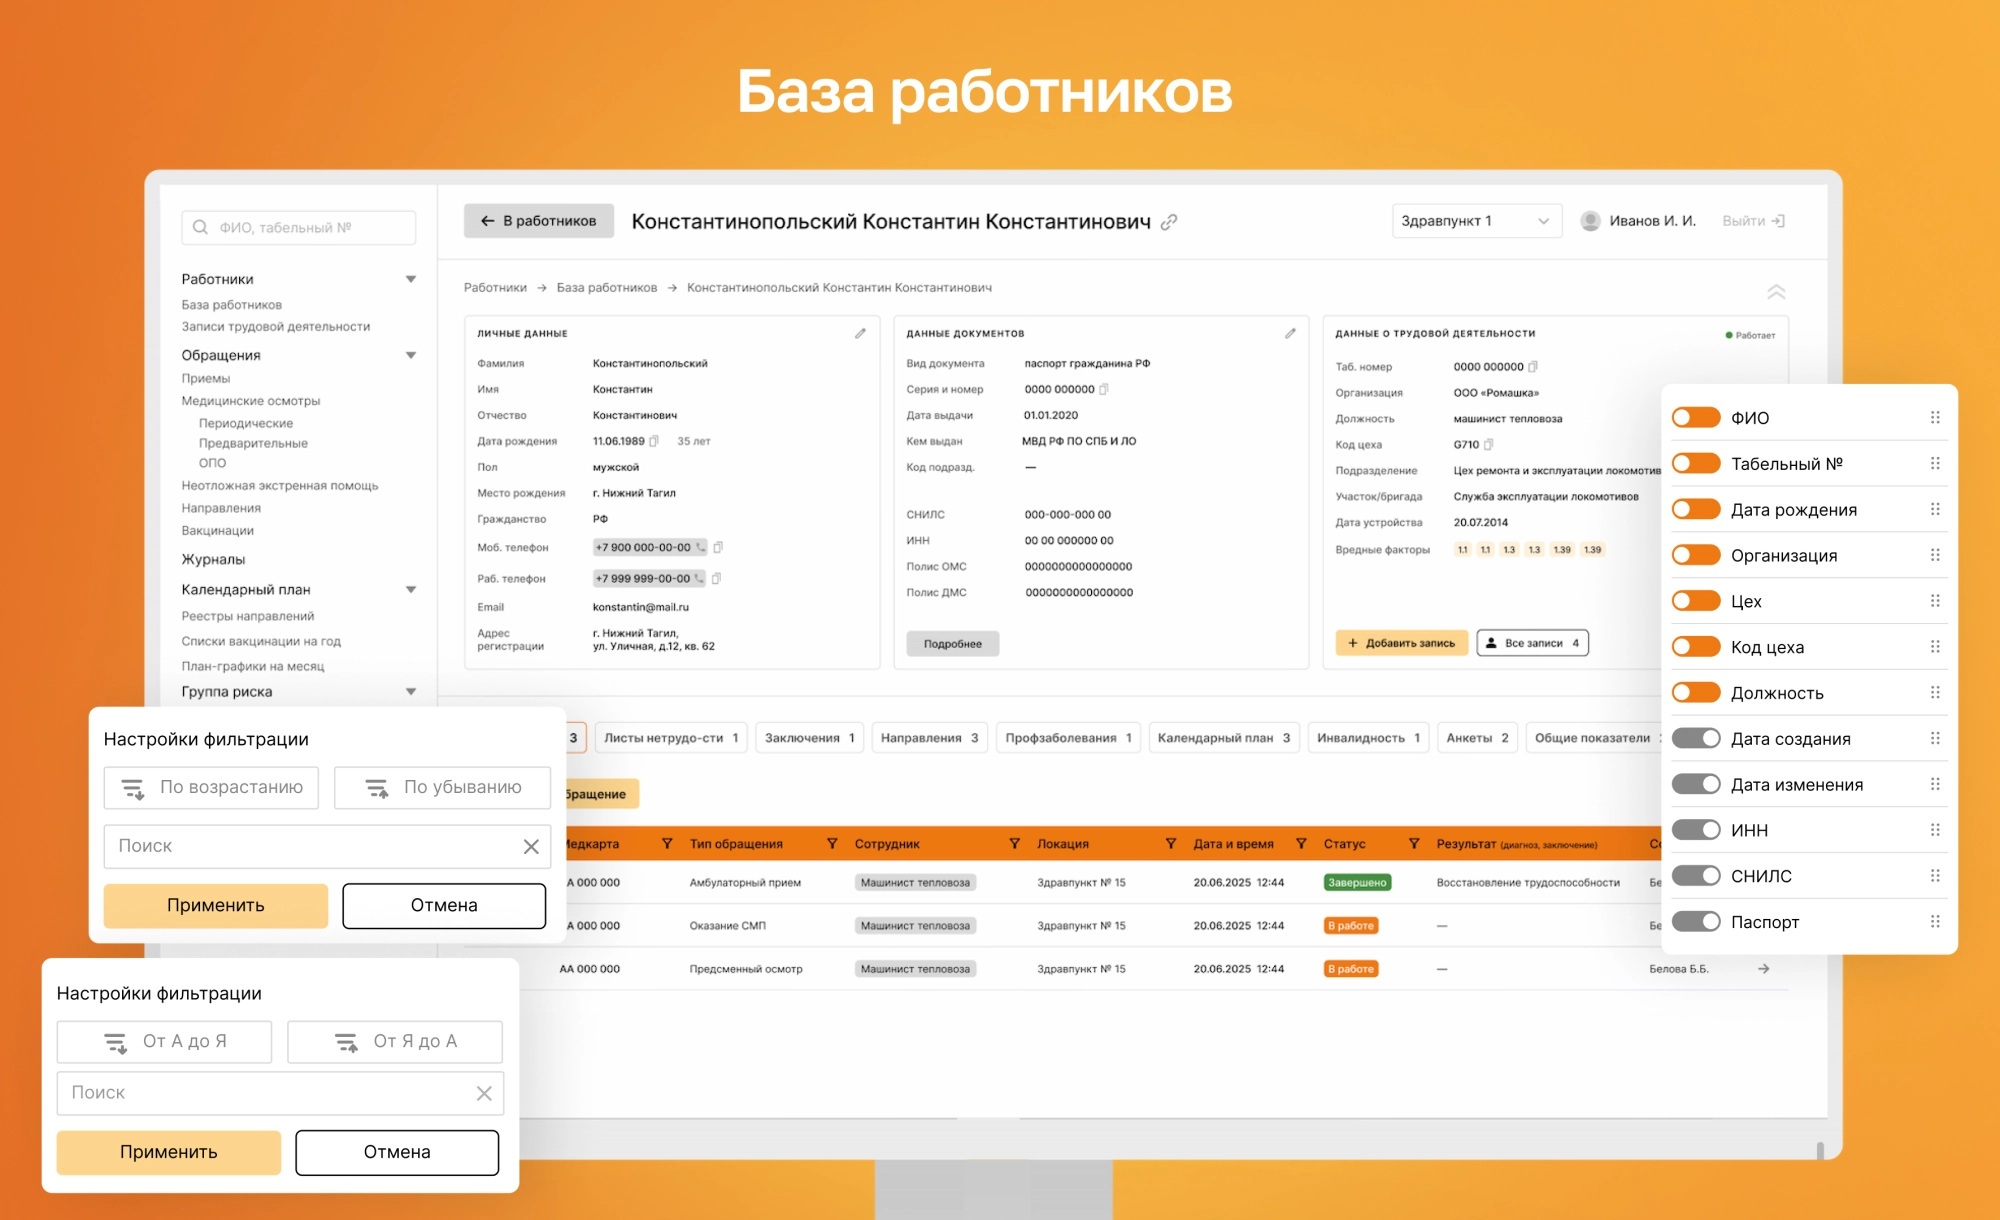Click the collapse chevrons above the employee cards

coord(1777,291)
